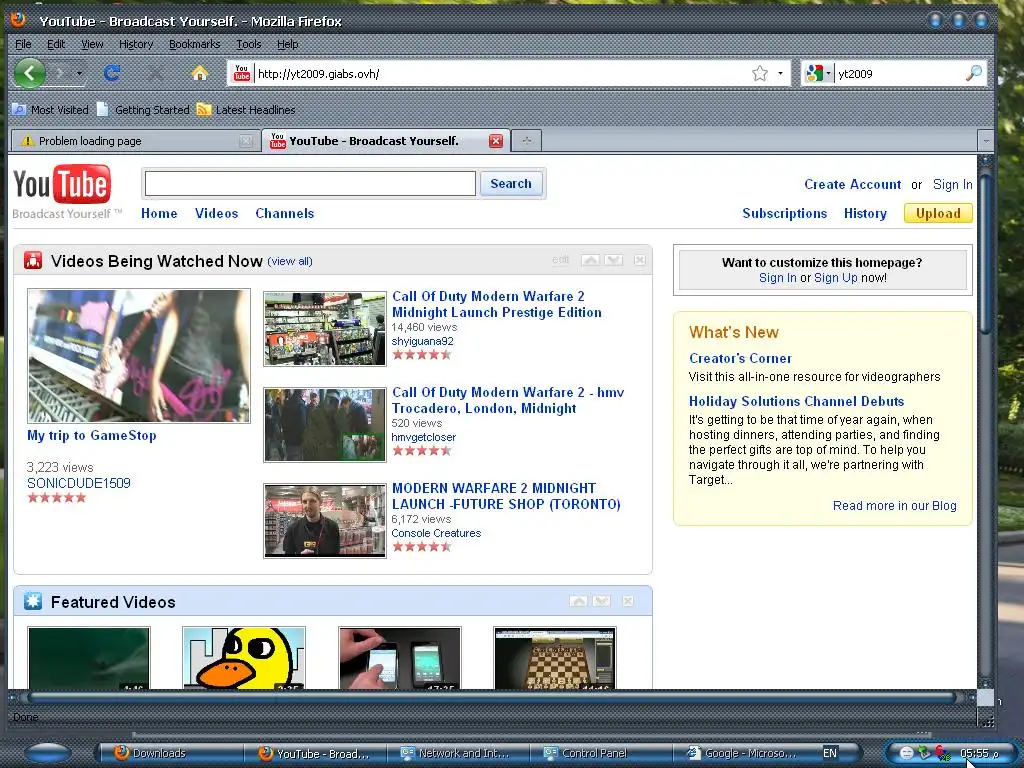Click the YouTube logo
The image size is (1024, 768).
pos(62,184)
